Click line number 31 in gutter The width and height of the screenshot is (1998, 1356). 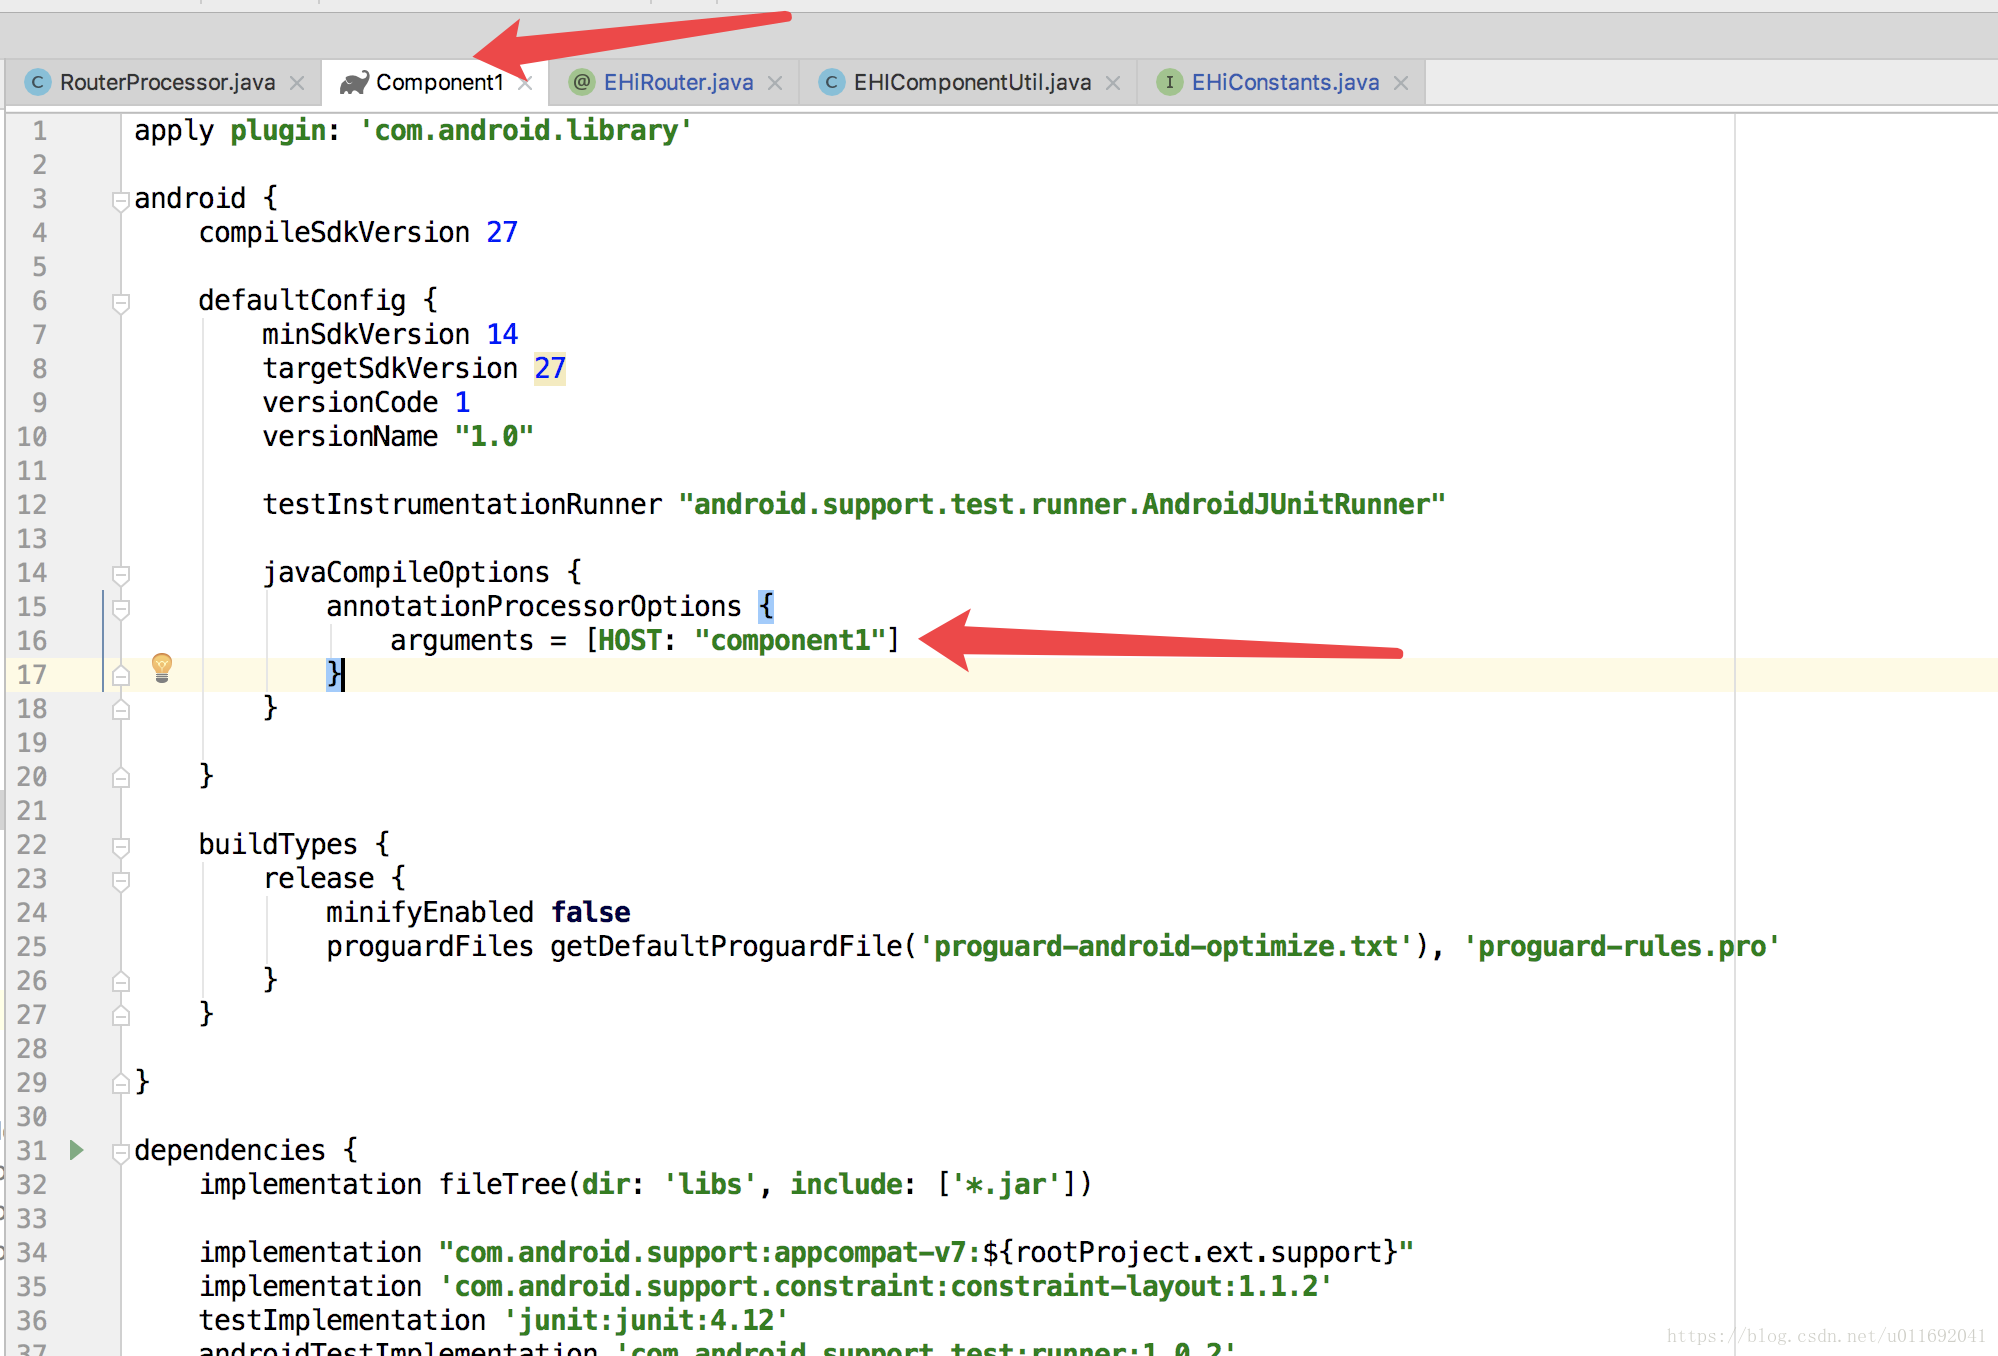[32, 1151]
